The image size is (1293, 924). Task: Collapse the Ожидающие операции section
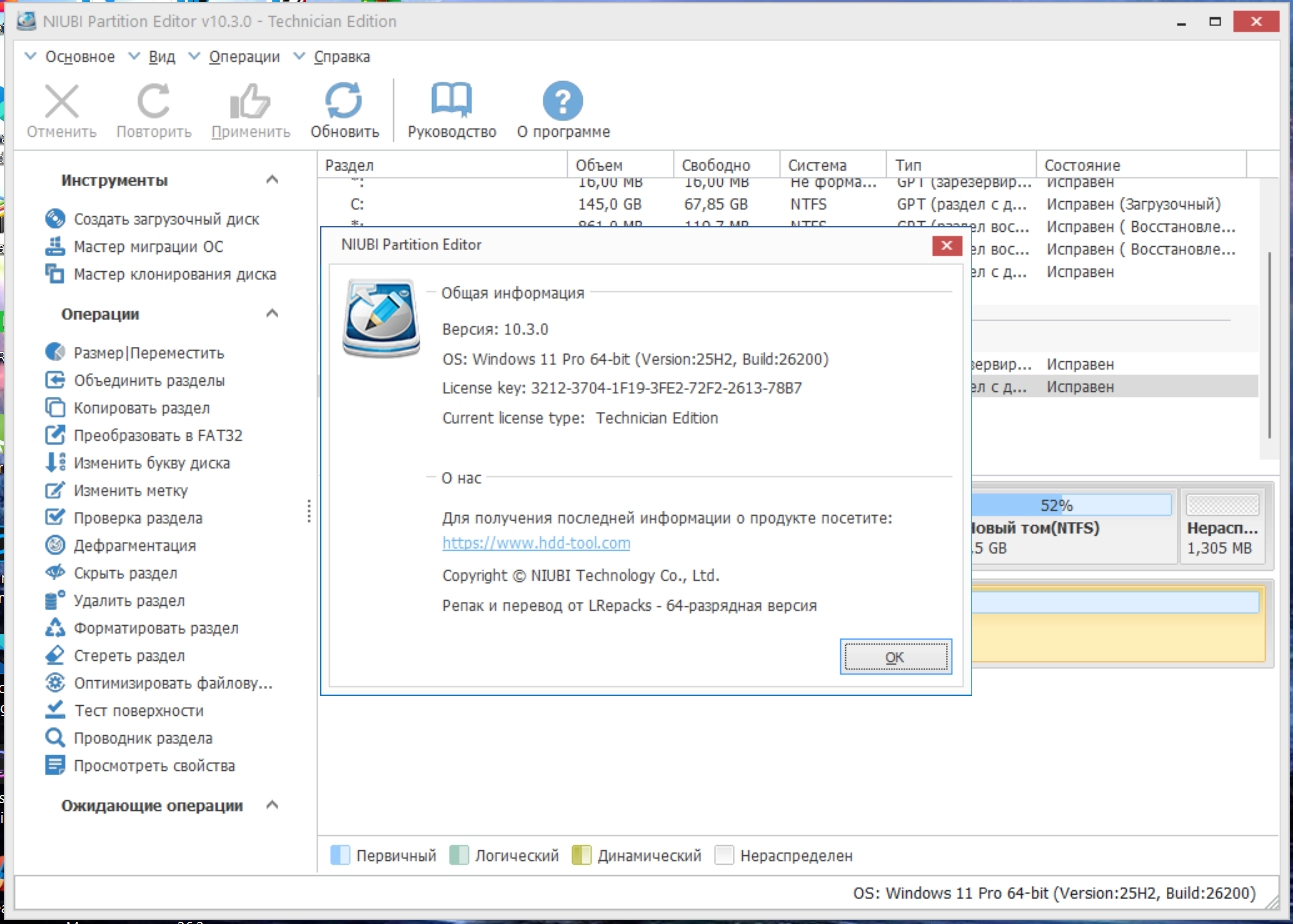point(271,805)
